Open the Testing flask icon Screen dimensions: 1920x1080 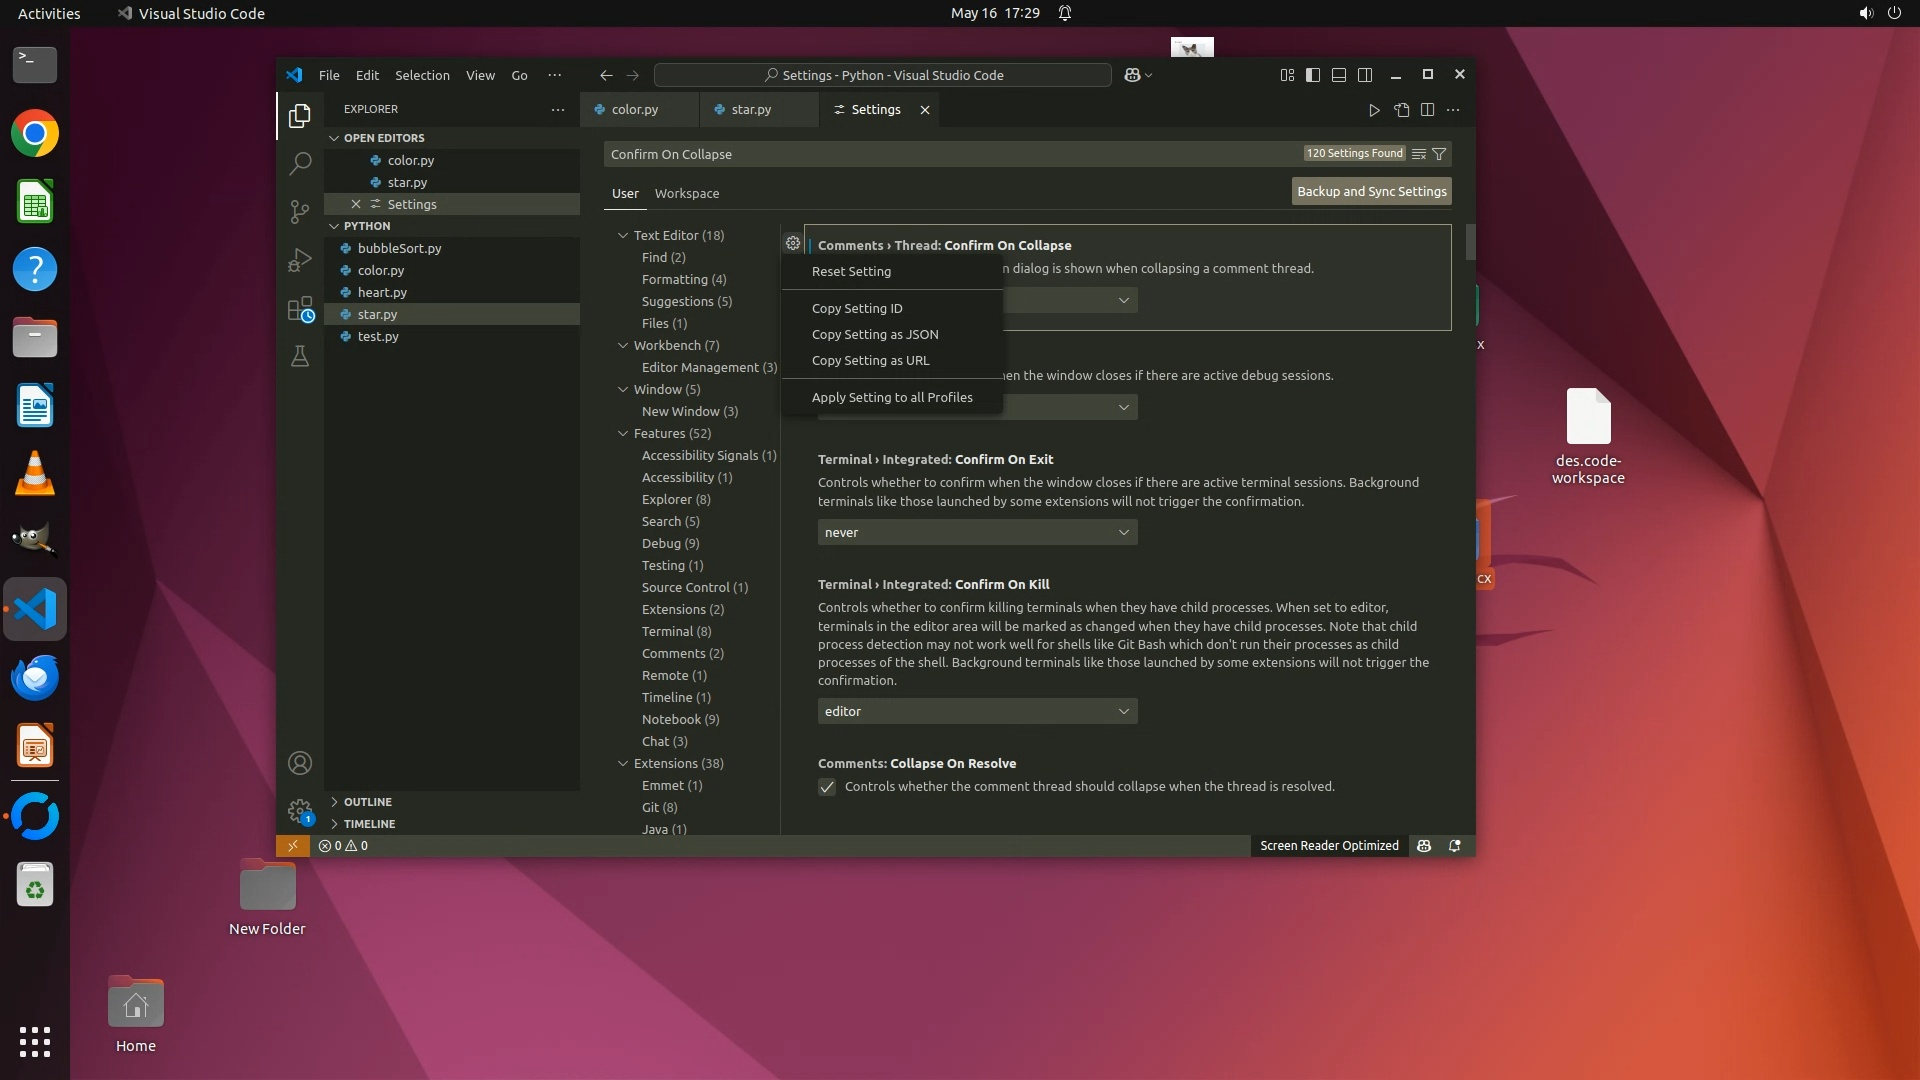point(300,356)
